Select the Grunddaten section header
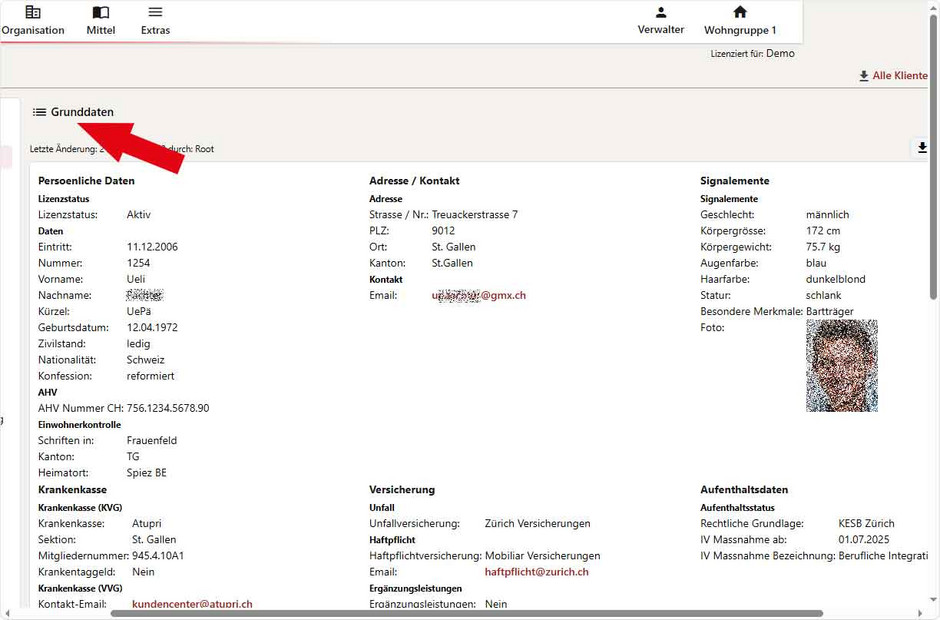 [x=81, y=113]
